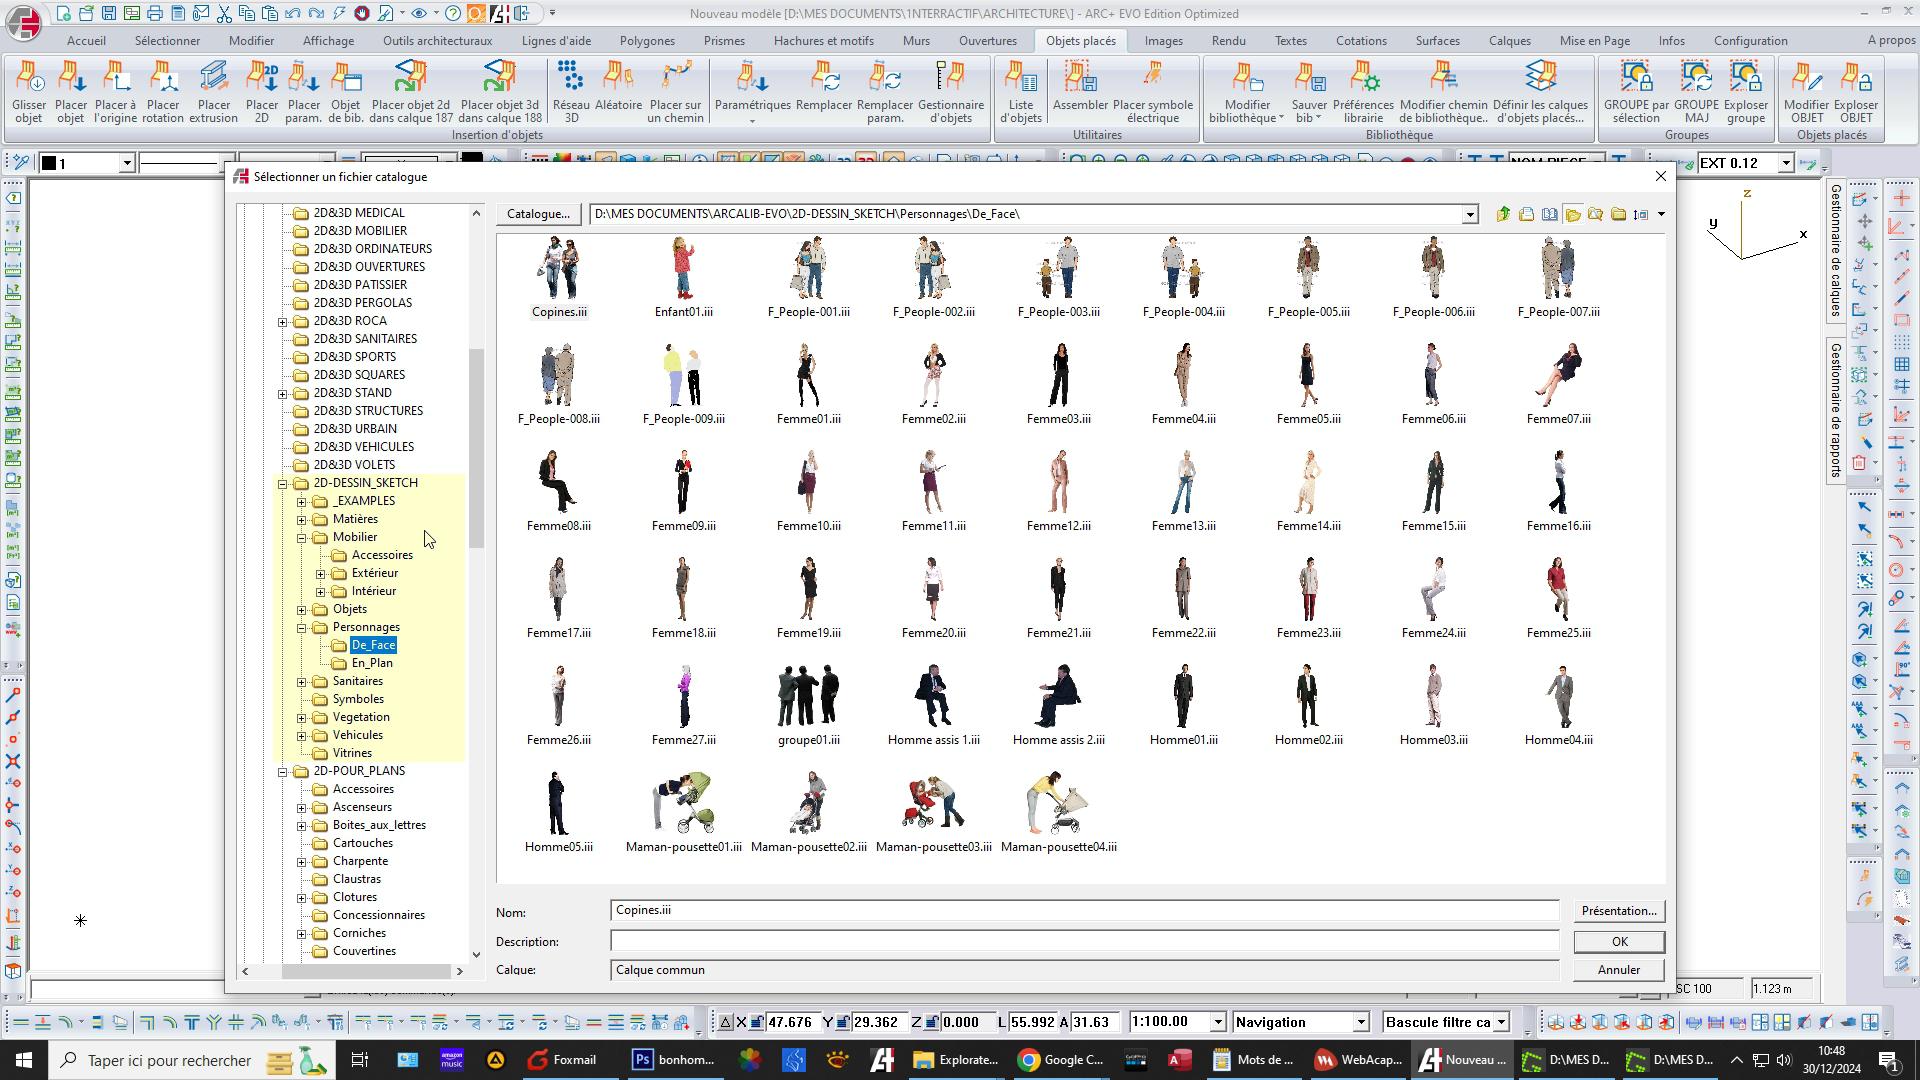The height and width of the screenshot is (1080, 1920).
Task: Toggle the Y coordinate lock
Action: pyautogui.click(x=843, y=1022)
